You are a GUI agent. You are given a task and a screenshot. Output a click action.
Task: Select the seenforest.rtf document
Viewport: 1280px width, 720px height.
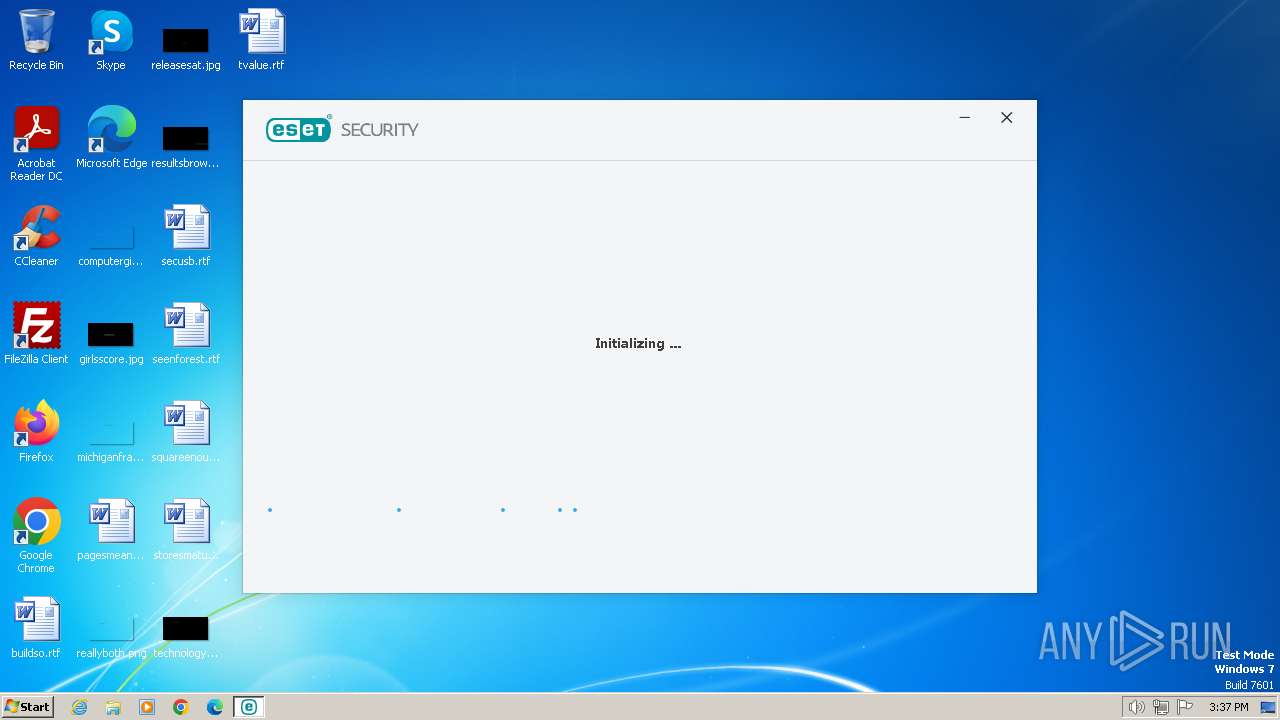click(186, 334)
